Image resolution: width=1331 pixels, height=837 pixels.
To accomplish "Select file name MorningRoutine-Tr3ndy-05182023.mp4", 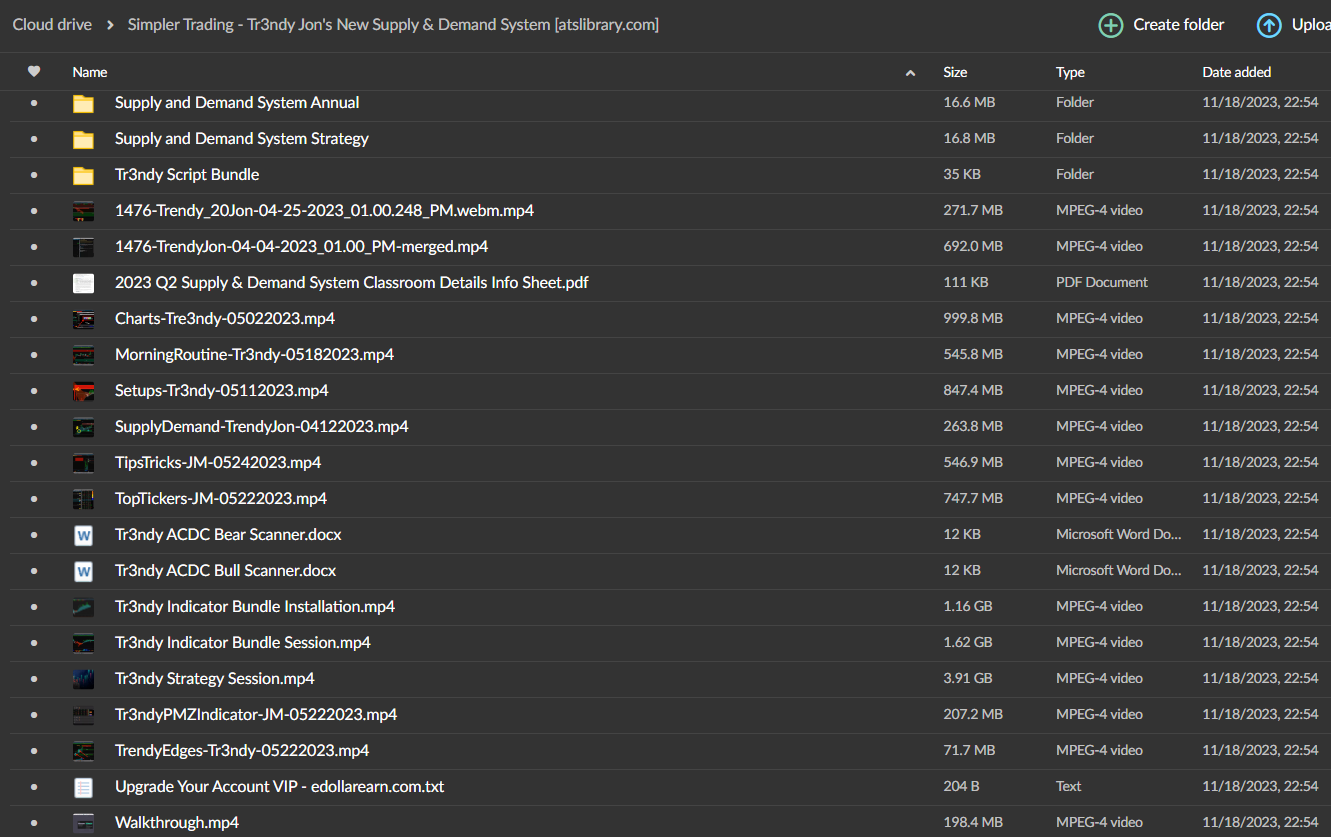I will (x=254, y=355).
